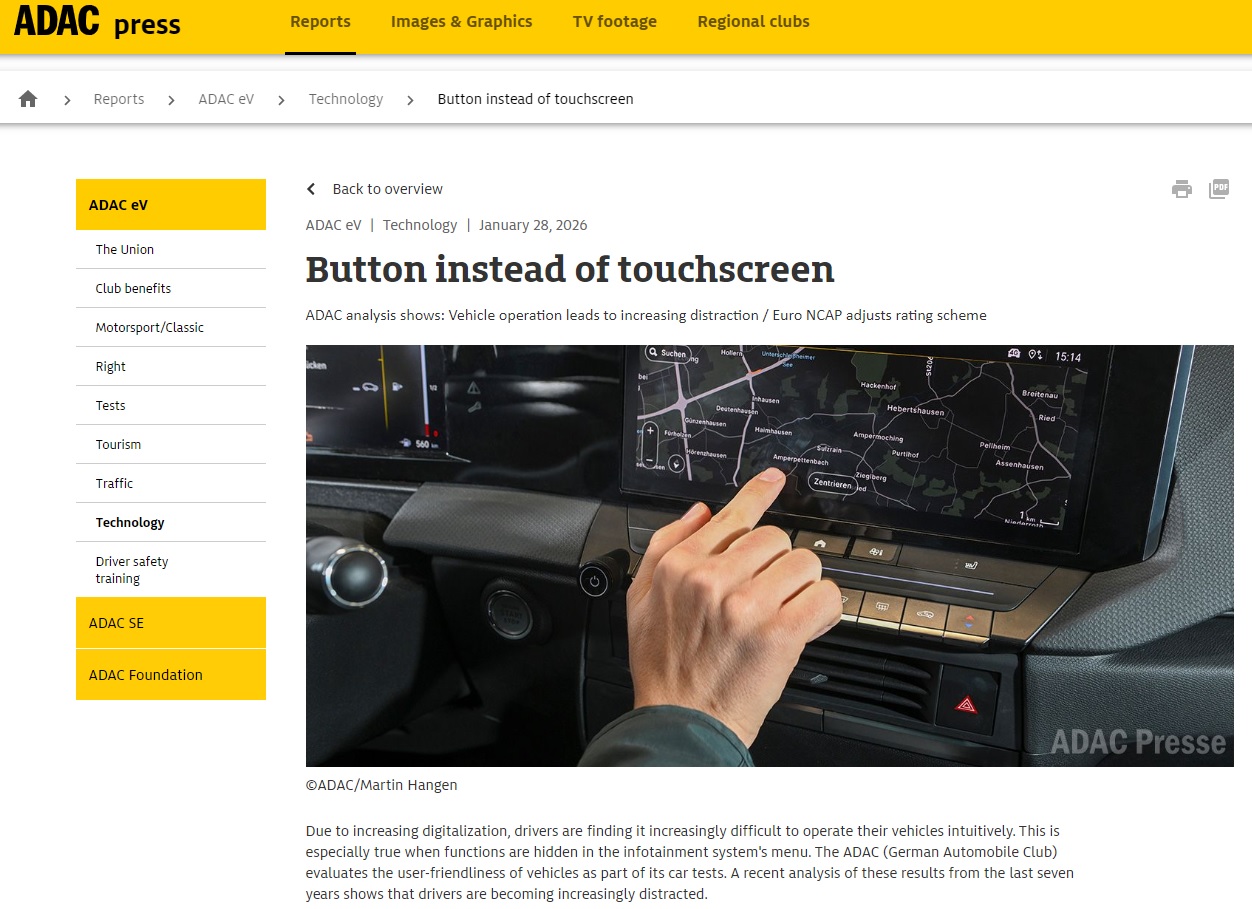
Task: Go back to overview
Action: pyautogui.click(x=387, y=189)
